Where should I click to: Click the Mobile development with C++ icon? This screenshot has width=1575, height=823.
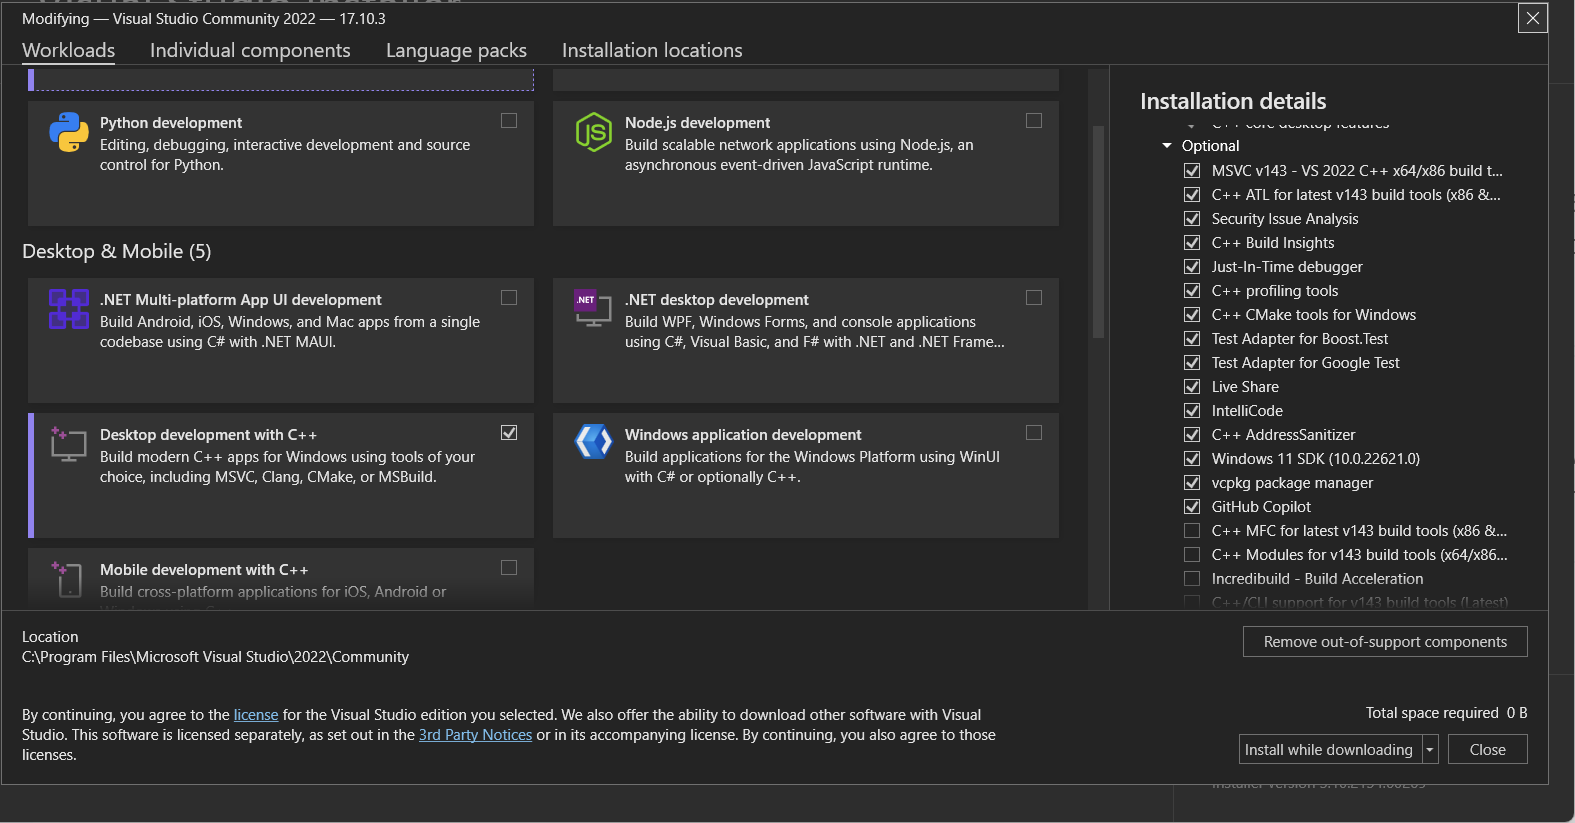click(x=69, y=578)
